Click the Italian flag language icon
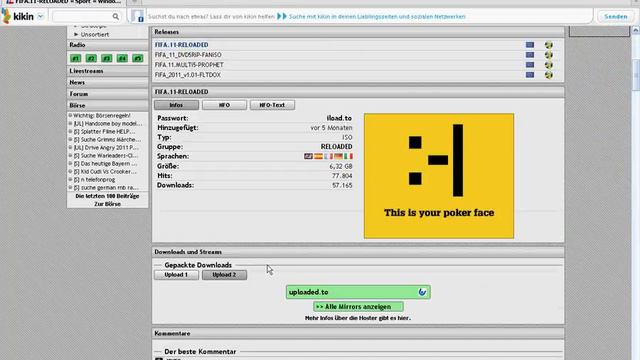Viewport: 640px width, 360px height. pos(348,156)
